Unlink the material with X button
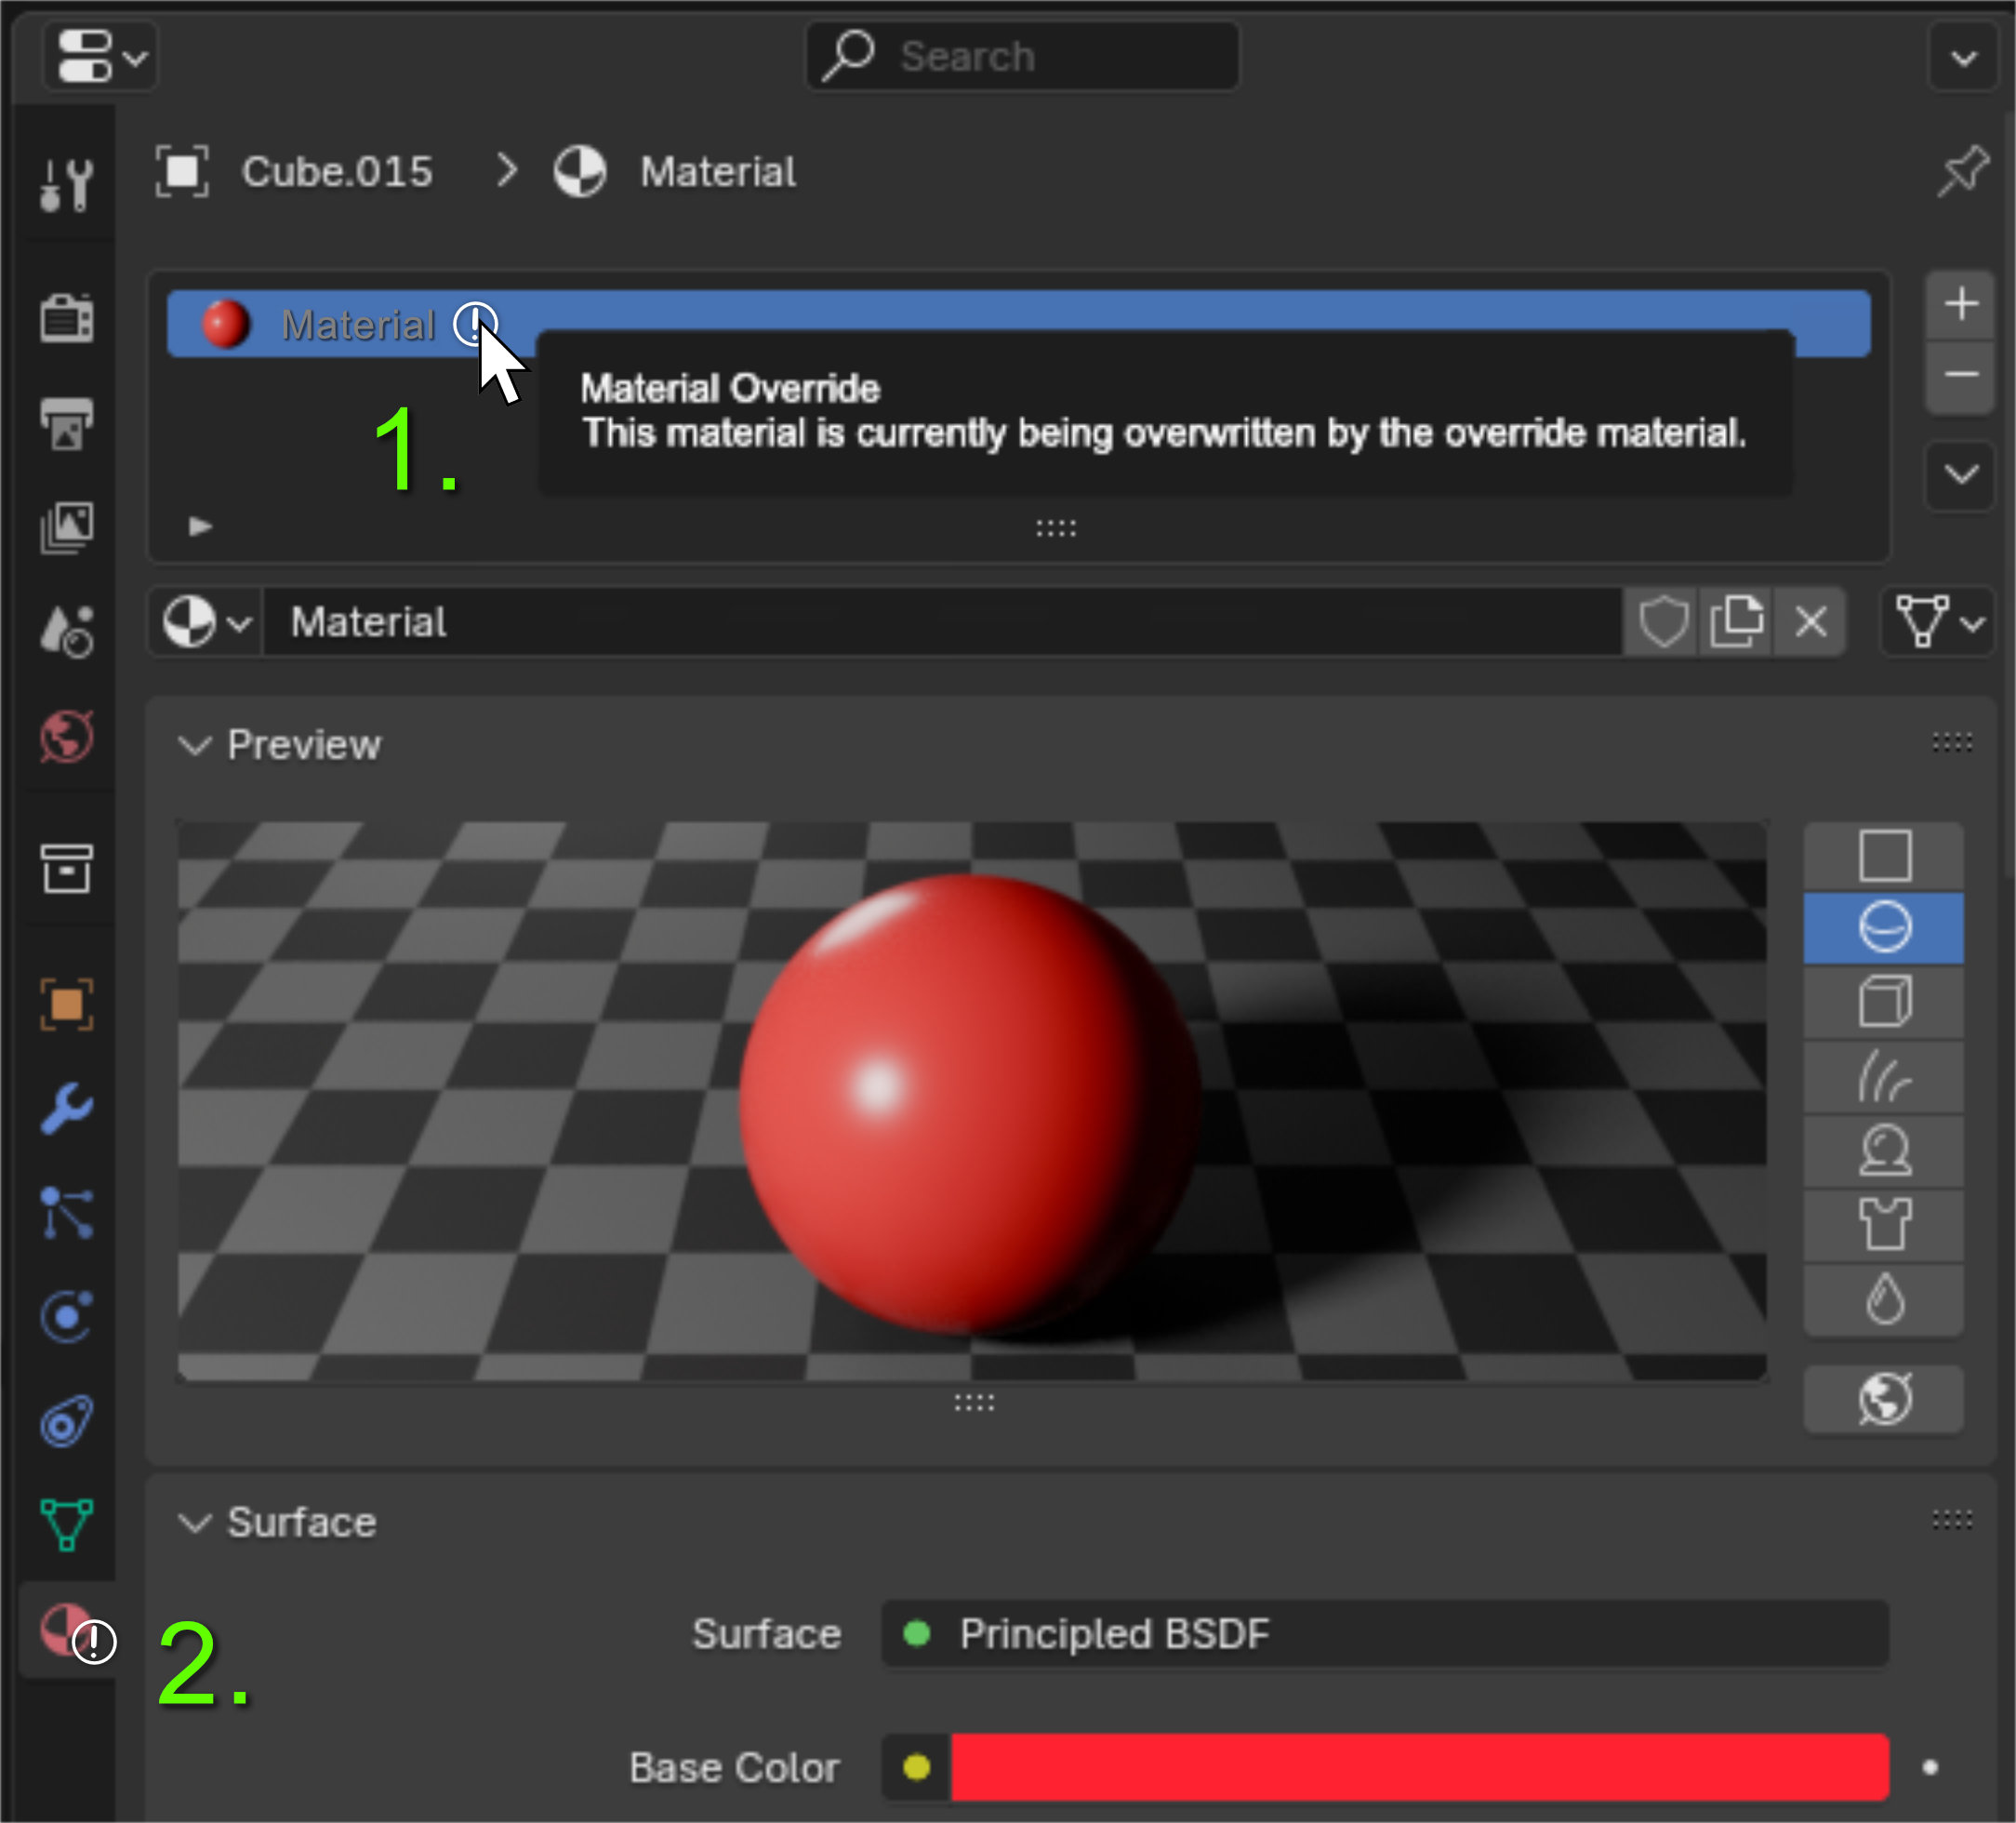This screenshot has height=1823, width=2016. click(x=1811, y=622)
